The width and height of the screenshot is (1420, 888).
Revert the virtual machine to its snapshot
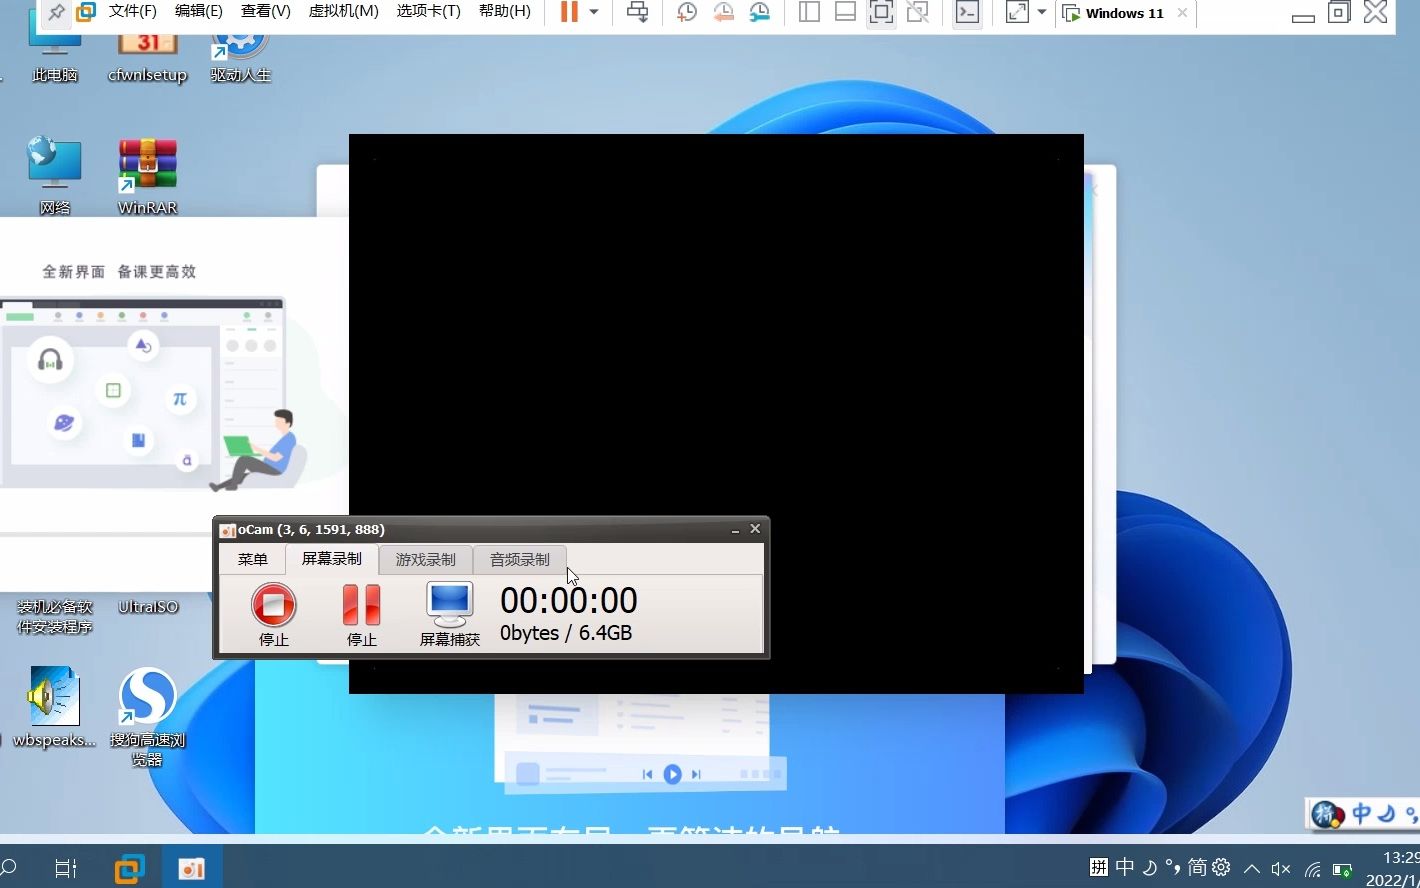(x=724, y=13)
